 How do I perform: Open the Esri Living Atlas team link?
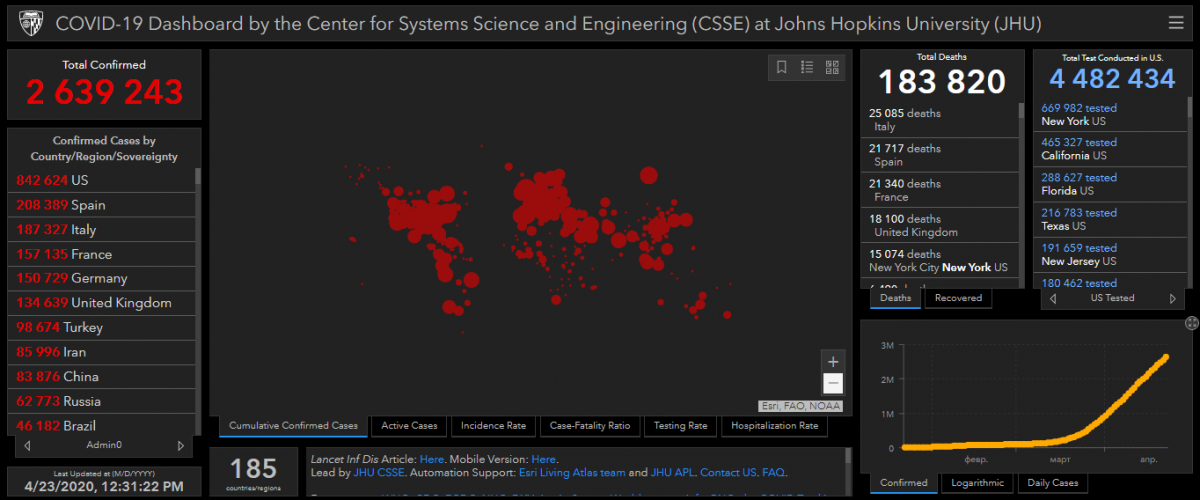[x=573, y=472]
